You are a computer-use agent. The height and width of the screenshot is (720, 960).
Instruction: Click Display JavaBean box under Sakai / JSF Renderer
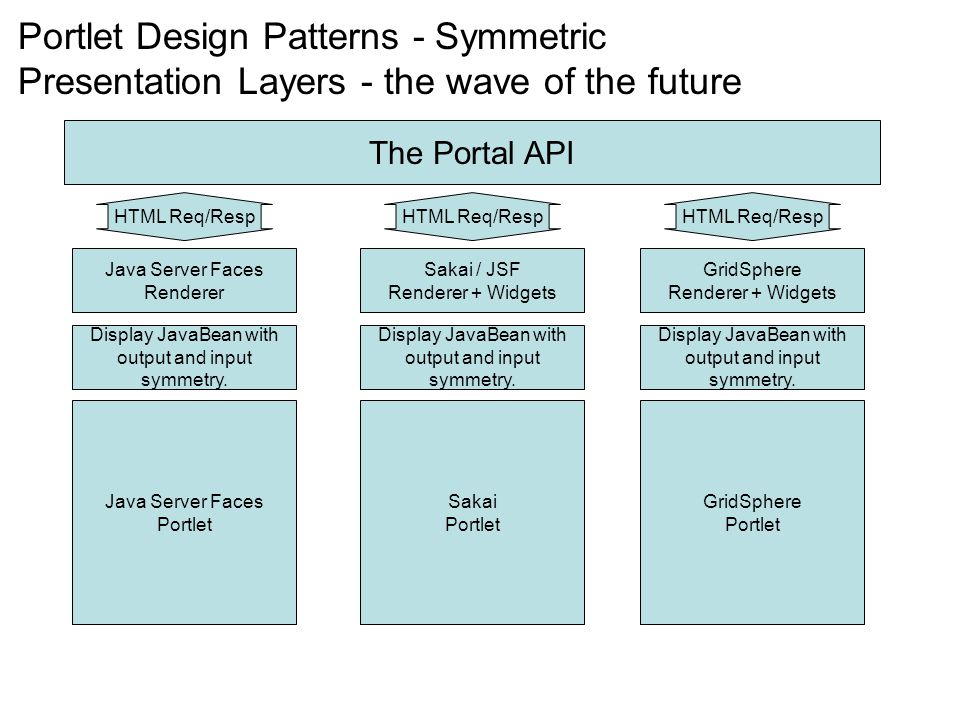pyautogui.click(x=472, y=358)
